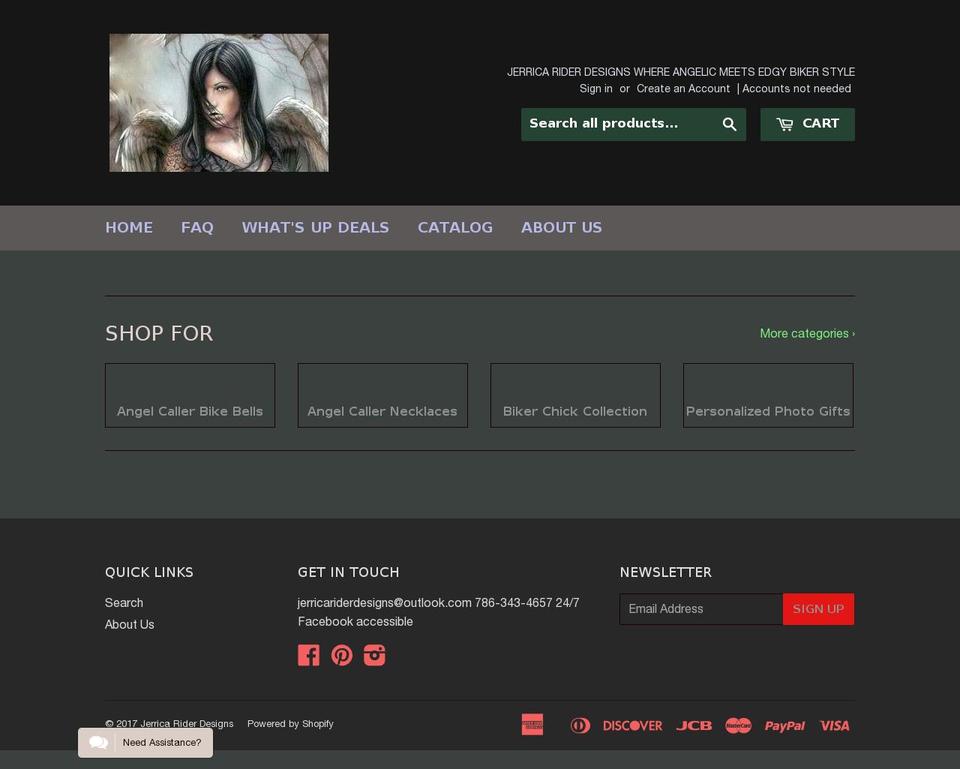The height and width of the screenshot is (769, 960).
Task: Open the Pinterest icon link
Action: pyautogui.click(x=342, y=655)
